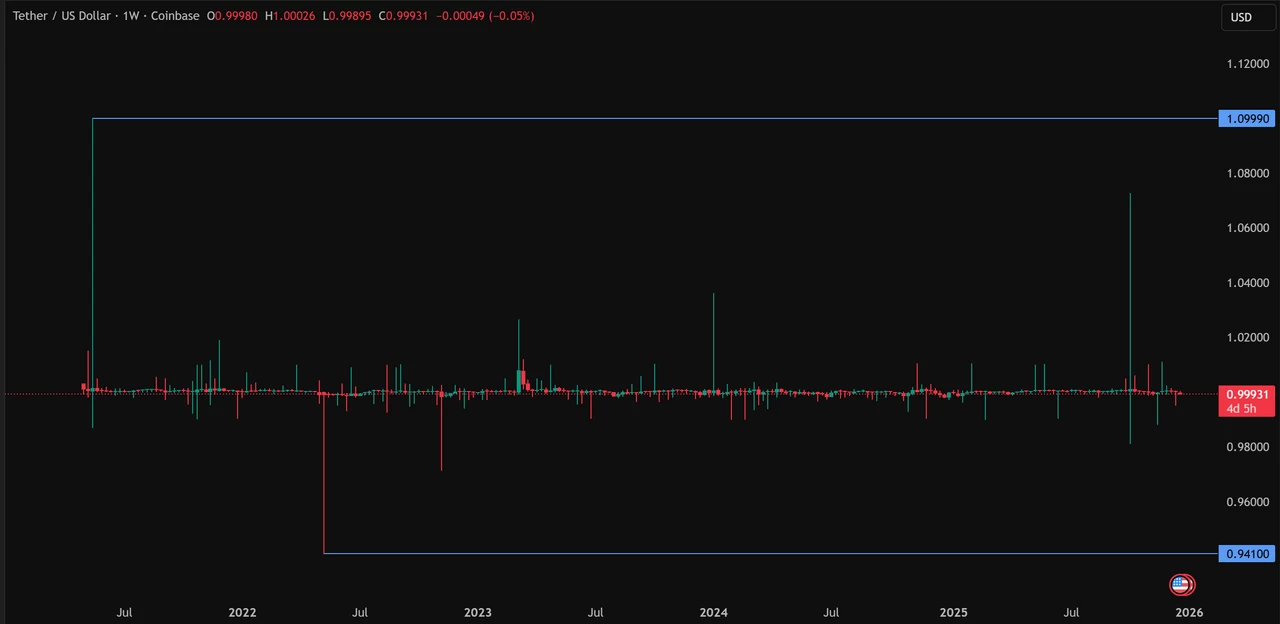Image resolution: width=1280 pixels, height=624 pixels.
Task: Click the 0.98000 price axis label
Action: coord(1247,447)
